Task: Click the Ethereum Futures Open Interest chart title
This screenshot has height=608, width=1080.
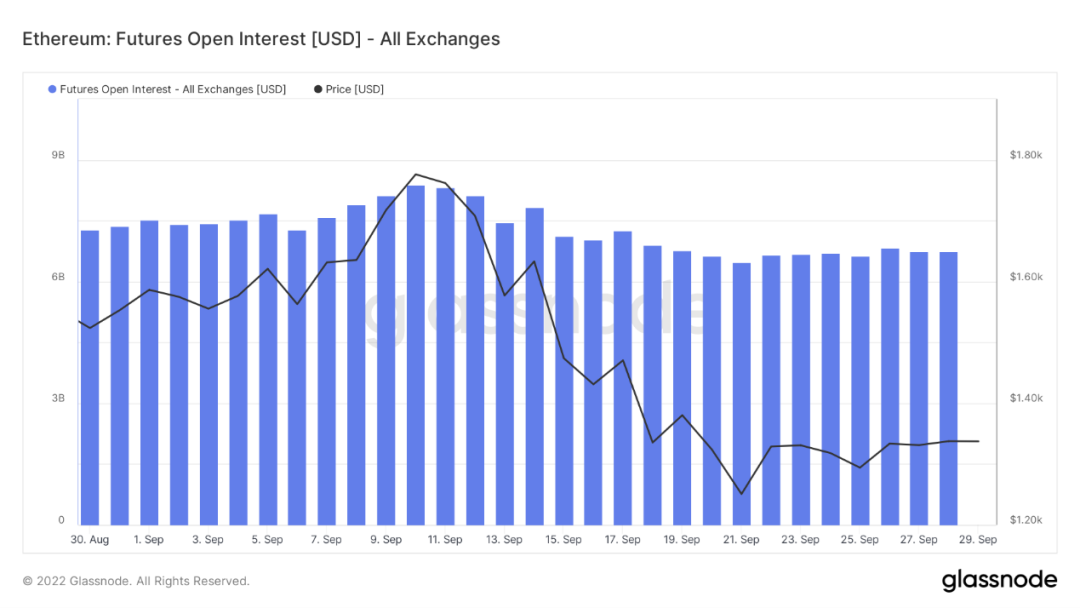Action: coord(261,39)
